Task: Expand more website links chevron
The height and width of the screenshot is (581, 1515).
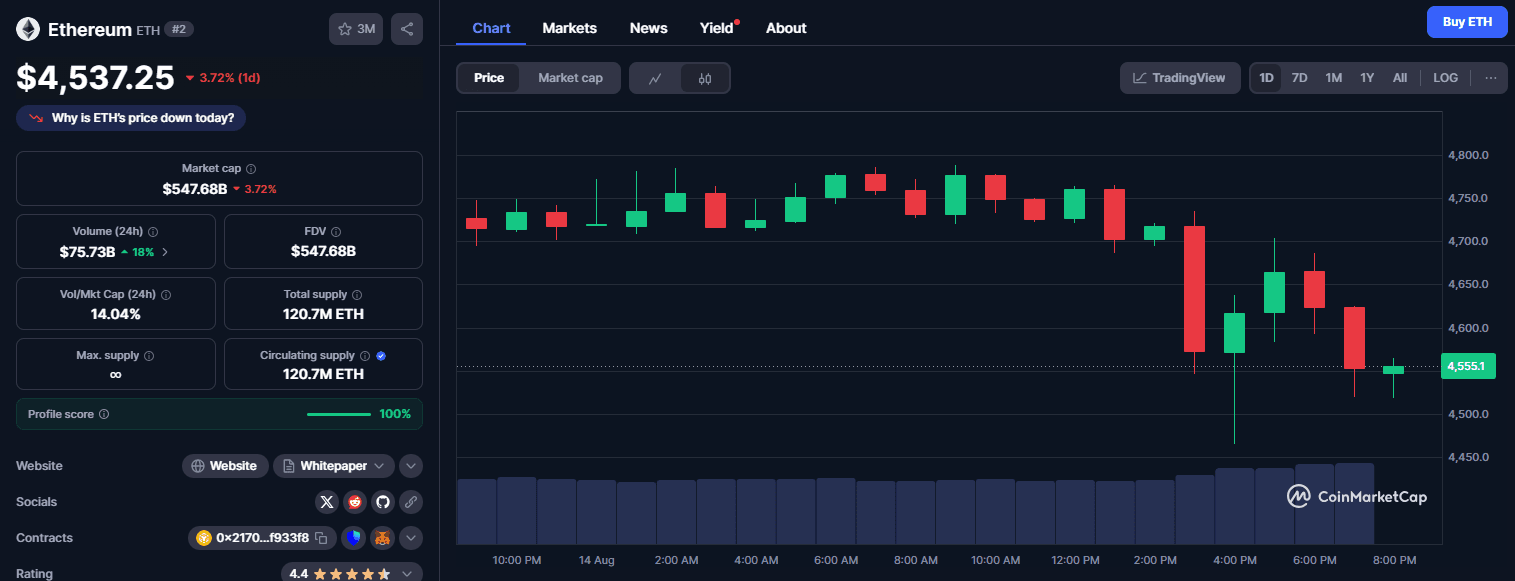Action: [x=411, y=466]
